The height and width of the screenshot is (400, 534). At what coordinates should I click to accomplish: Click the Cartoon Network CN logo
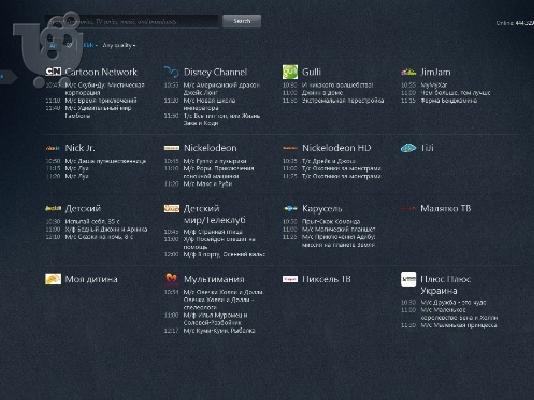(53, 71)
